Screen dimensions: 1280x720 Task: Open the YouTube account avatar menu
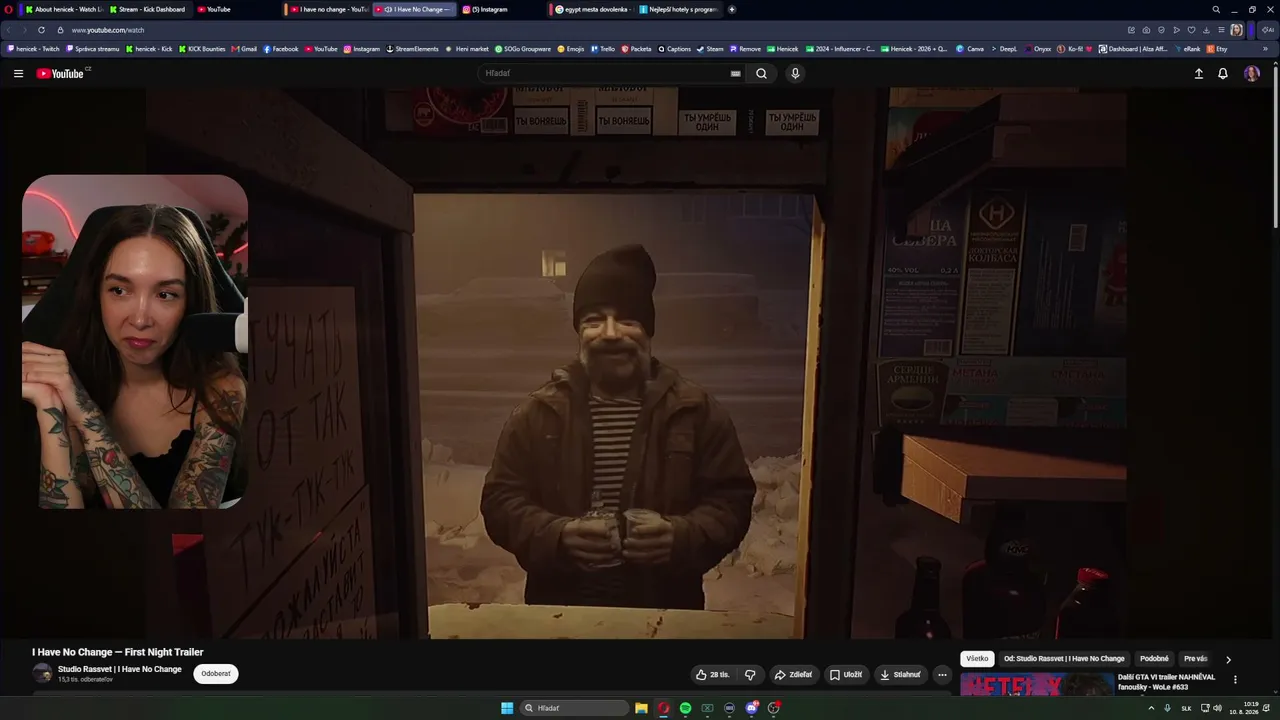click(x=1251, y=73)
